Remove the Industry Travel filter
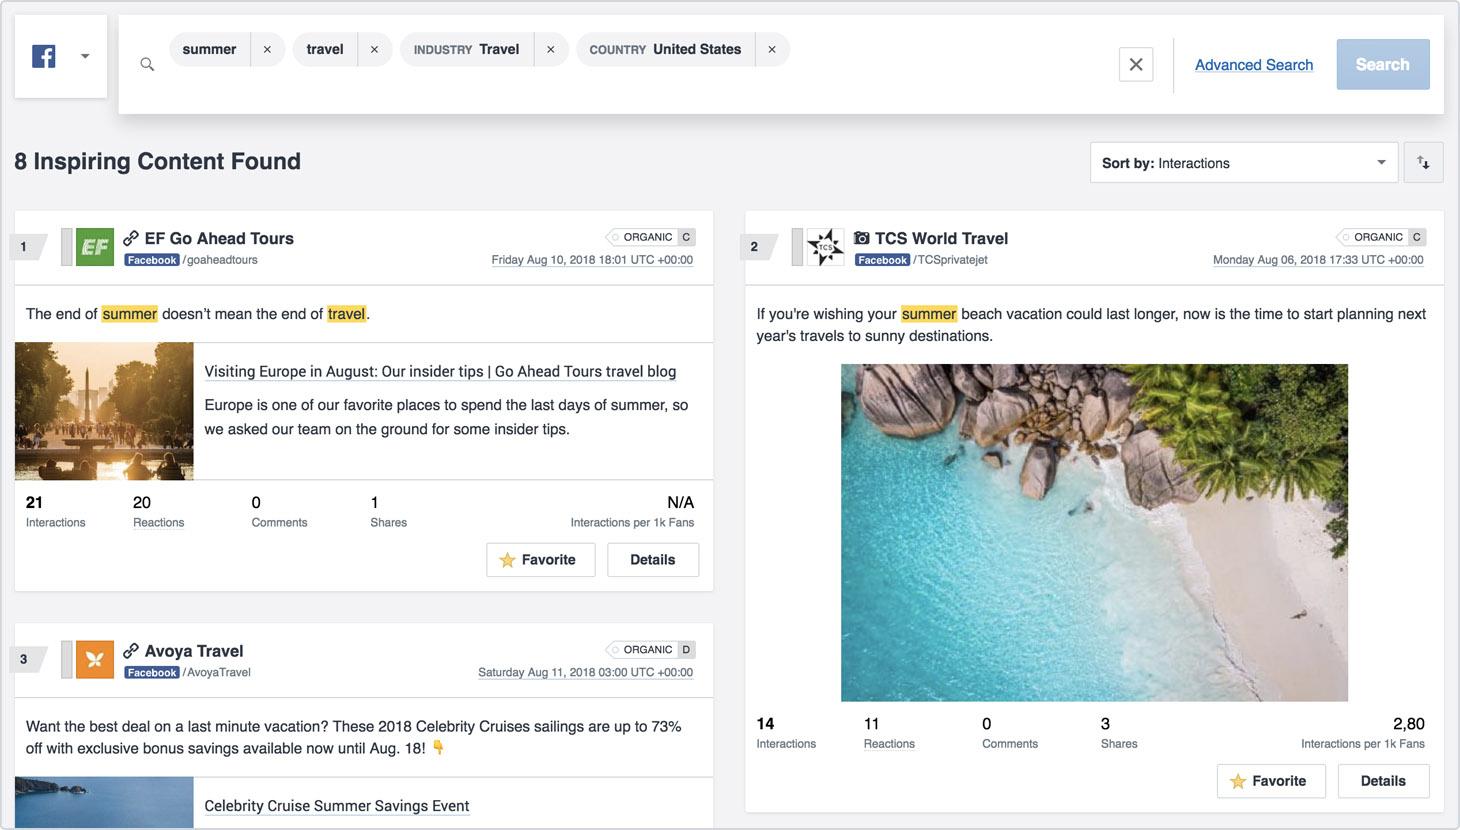Image resolution: width=1460 pixels, height=830 pixels. 550,49
